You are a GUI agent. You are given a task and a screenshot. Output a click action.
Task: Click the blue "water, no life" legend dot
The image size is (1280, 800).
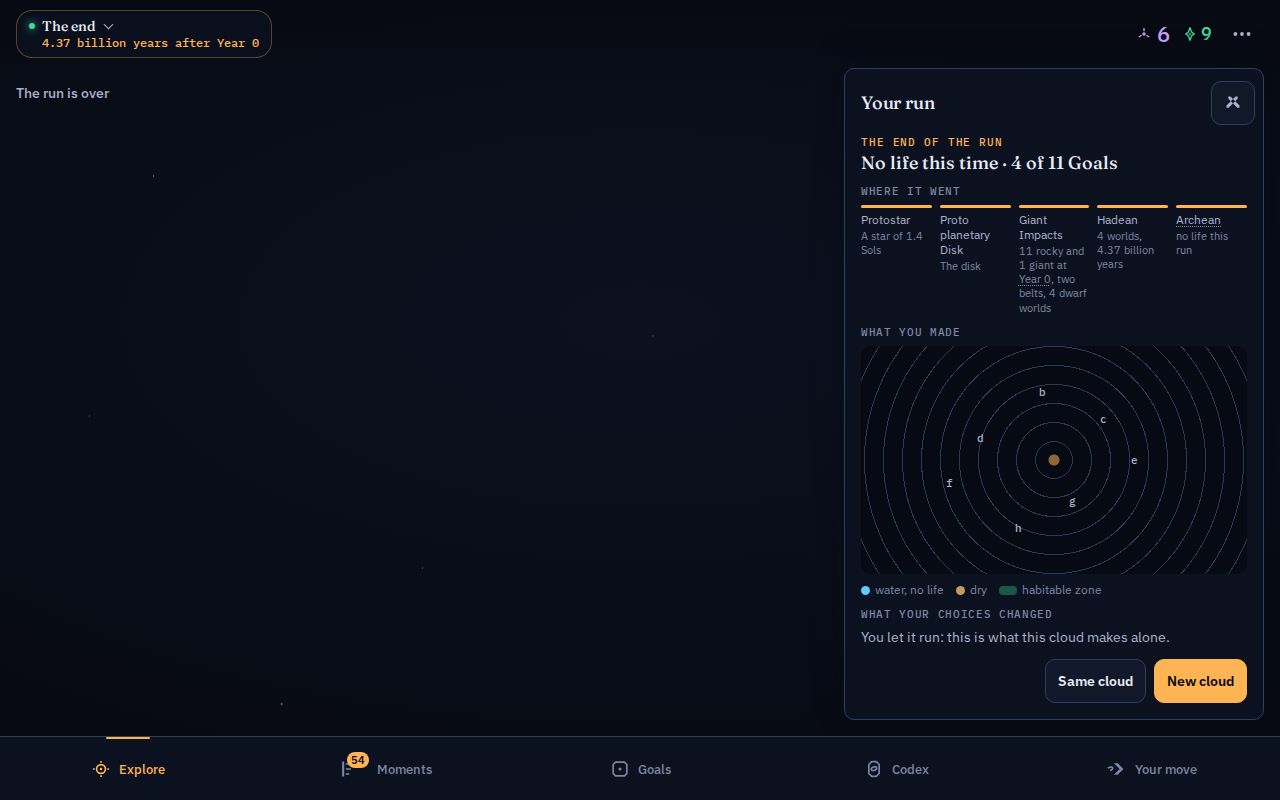click(865, 590)
